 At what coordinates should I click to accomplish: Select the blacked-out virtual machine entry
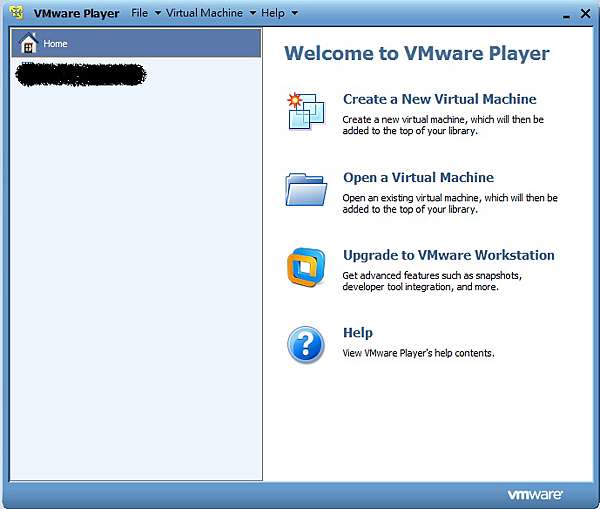pyautogui.click(x=81, y=74)
